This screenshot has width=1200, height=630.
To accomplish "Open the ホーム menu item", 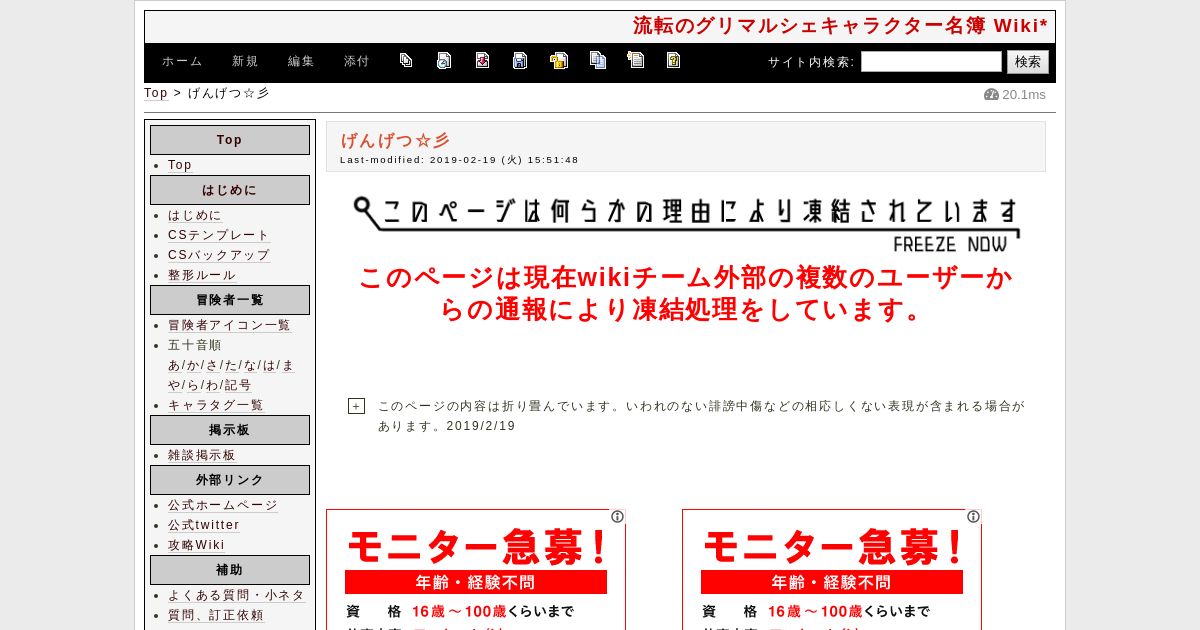I will tap(182, 61).
